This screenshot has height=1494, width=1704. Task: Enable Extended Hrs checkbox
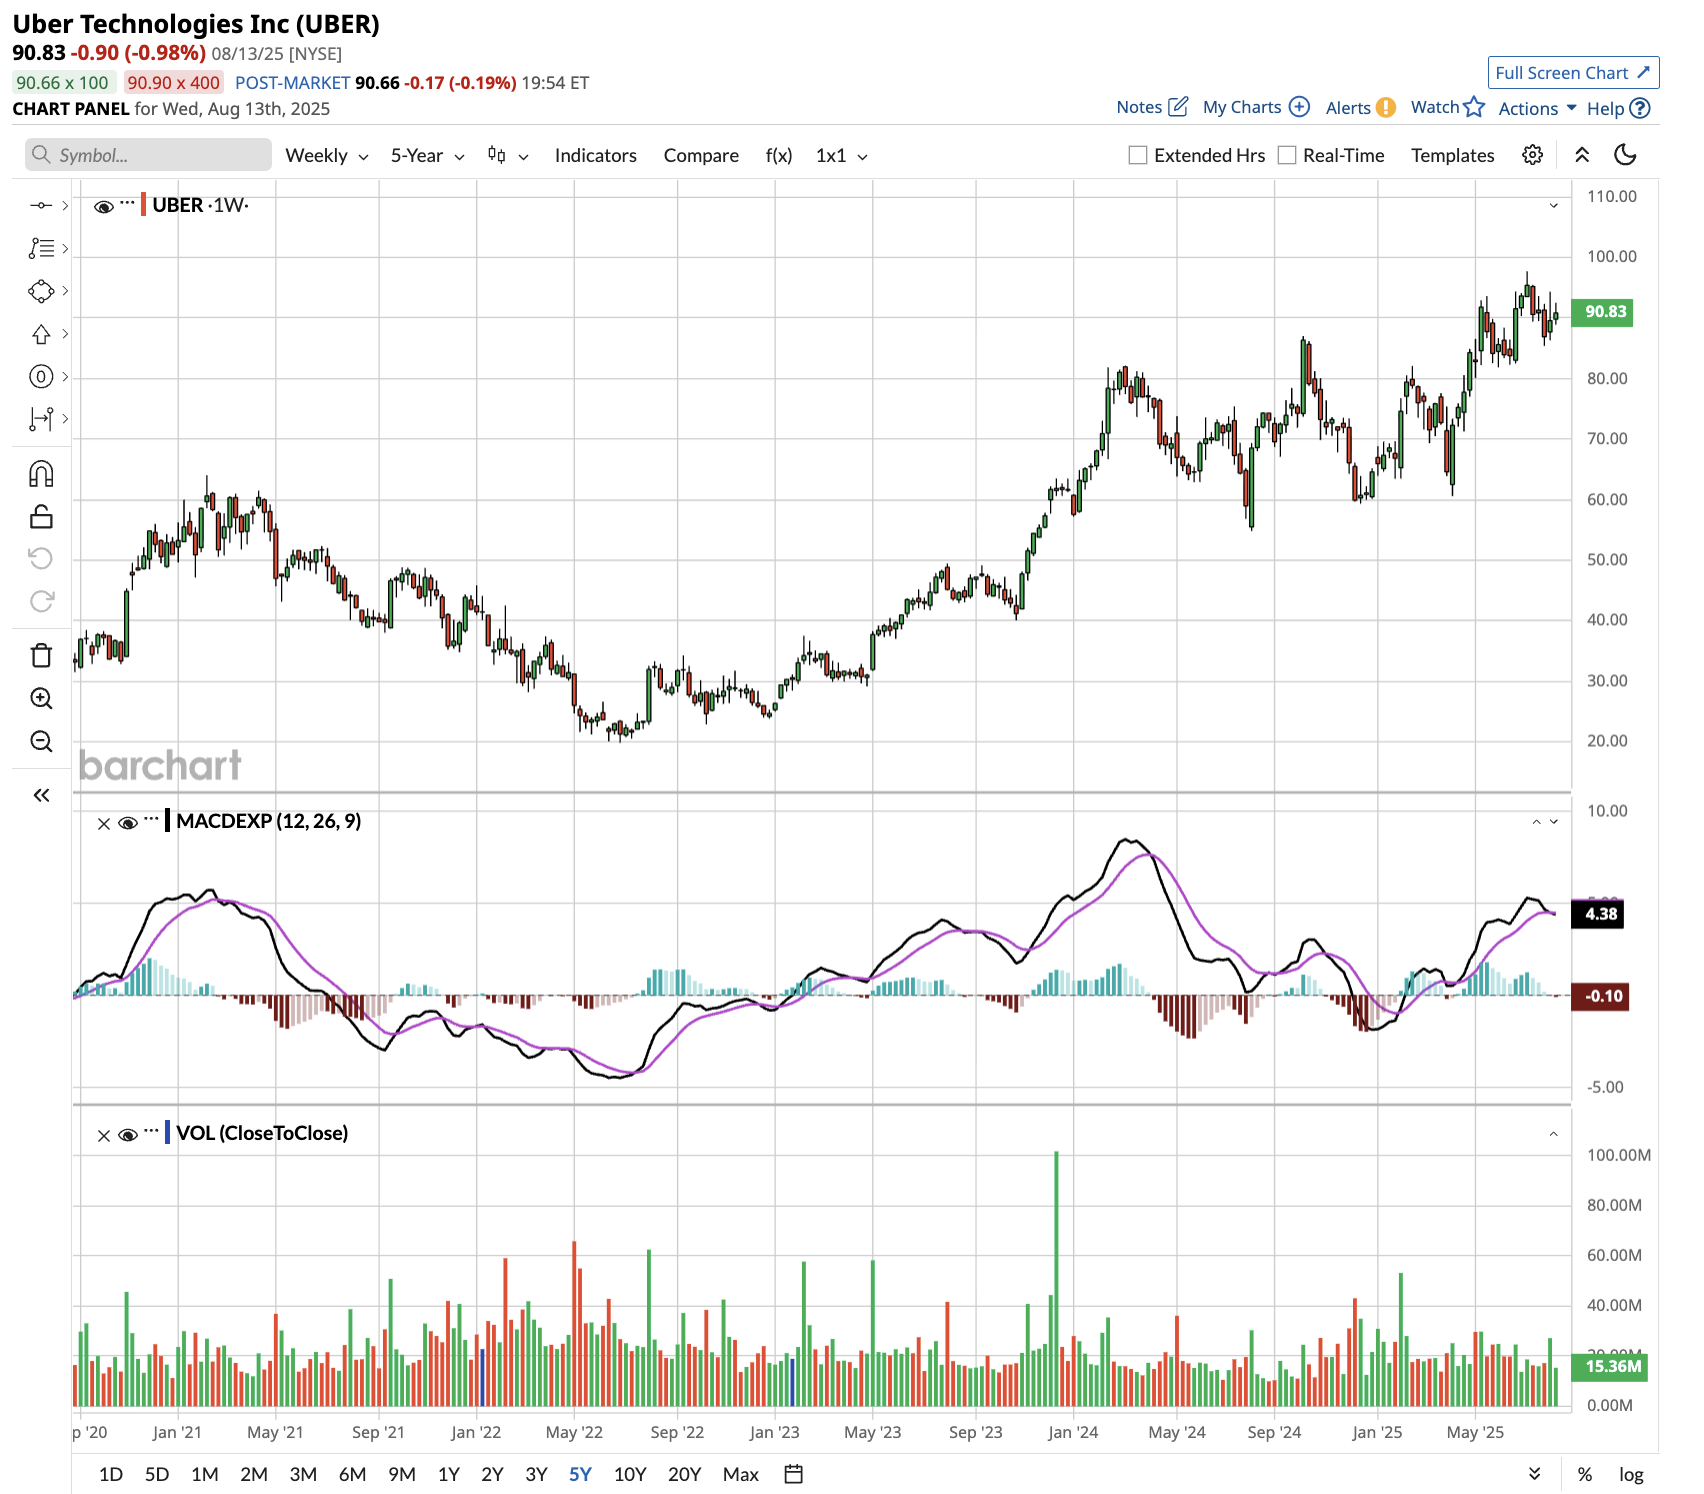(x=1138, y=155)
